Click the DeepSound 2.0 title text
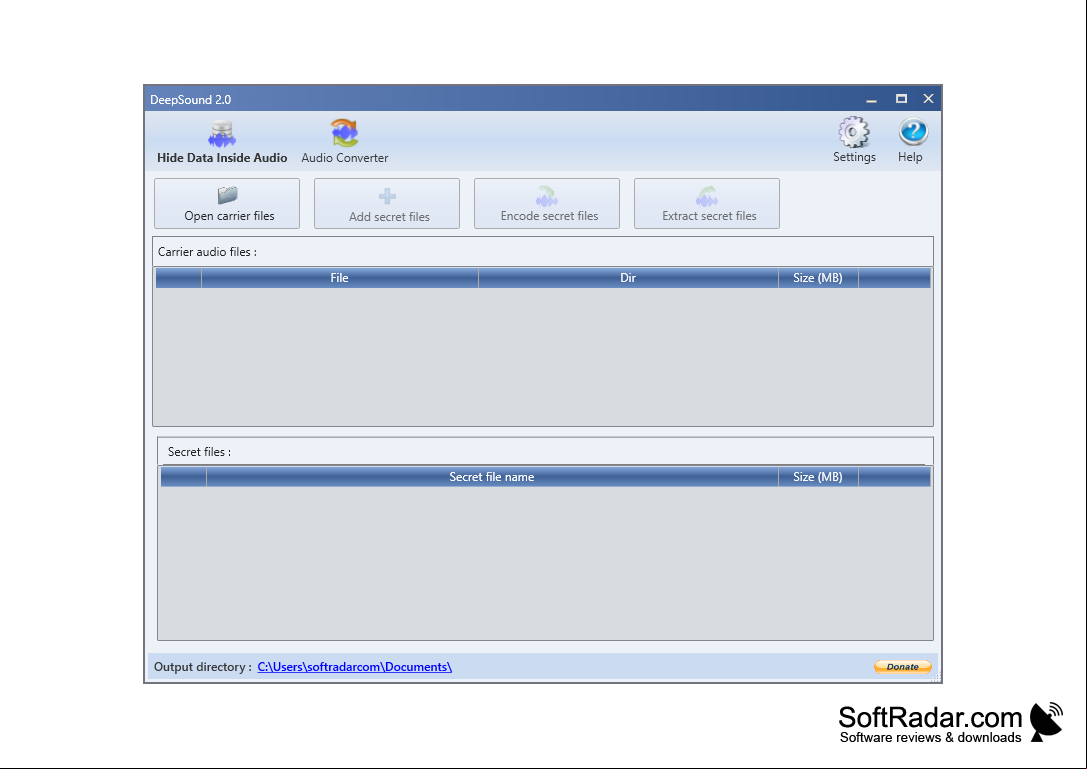The height and width of the screenshot is (769, 1087). pos(191,100)
